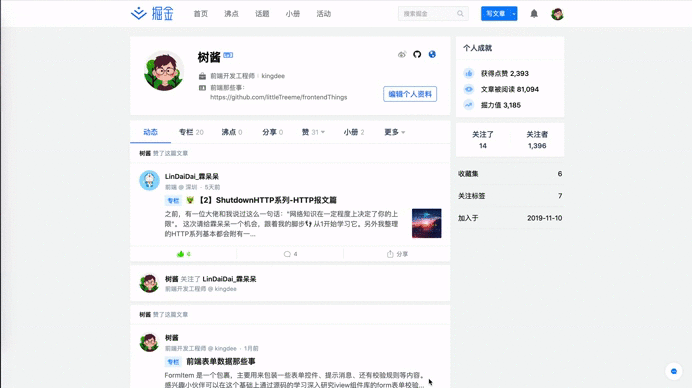692x388 pixels.
Task: Open the ShutdownHTTP article cover thumbnail
Action: (426, 223)
